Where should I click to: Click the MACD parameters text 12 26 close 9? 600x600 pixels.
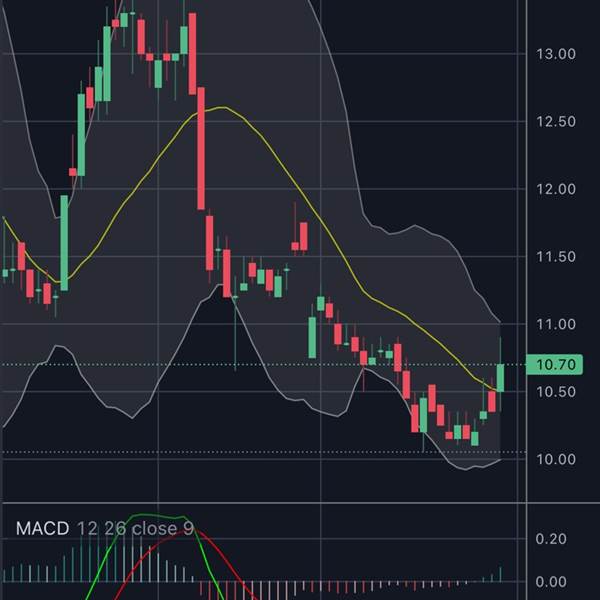pos(135,528)
